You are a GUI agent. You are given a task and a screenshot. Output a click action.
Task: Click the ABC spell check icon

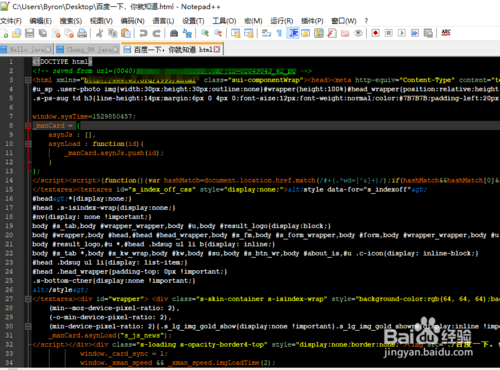tap(446, 33)
